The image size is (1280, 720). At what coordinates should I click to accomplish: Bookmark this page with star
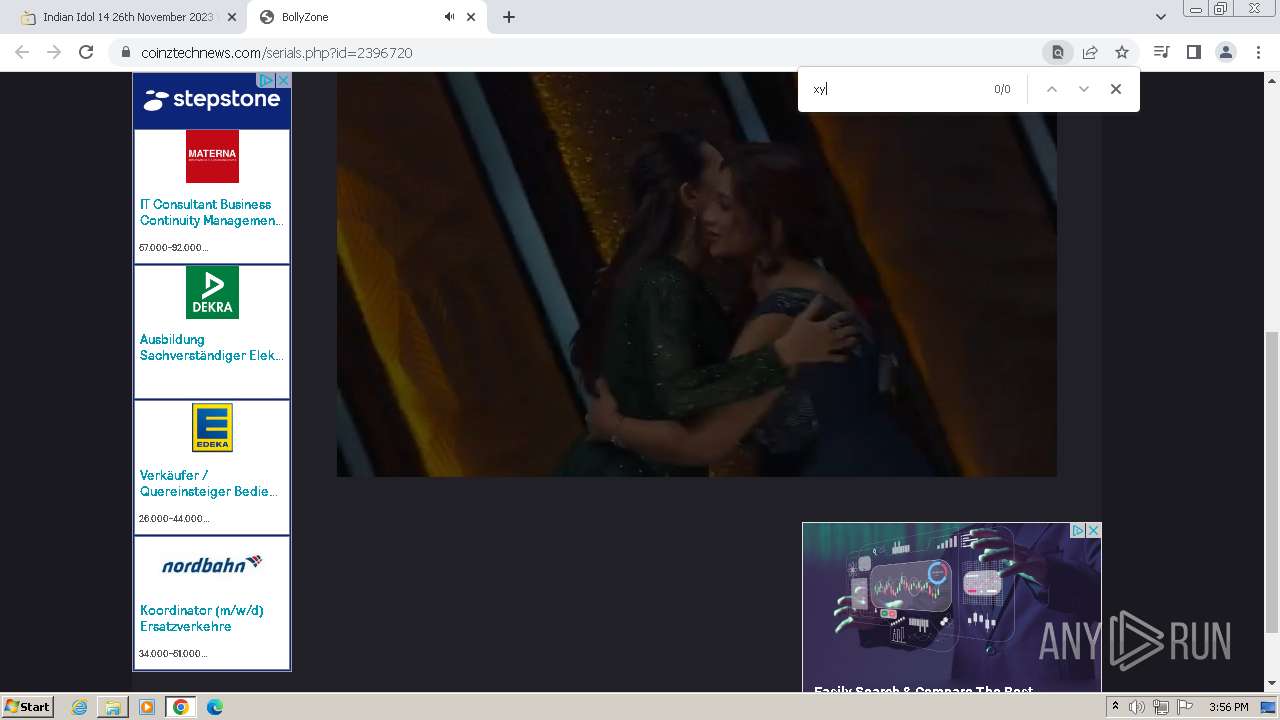[1122, 52]
